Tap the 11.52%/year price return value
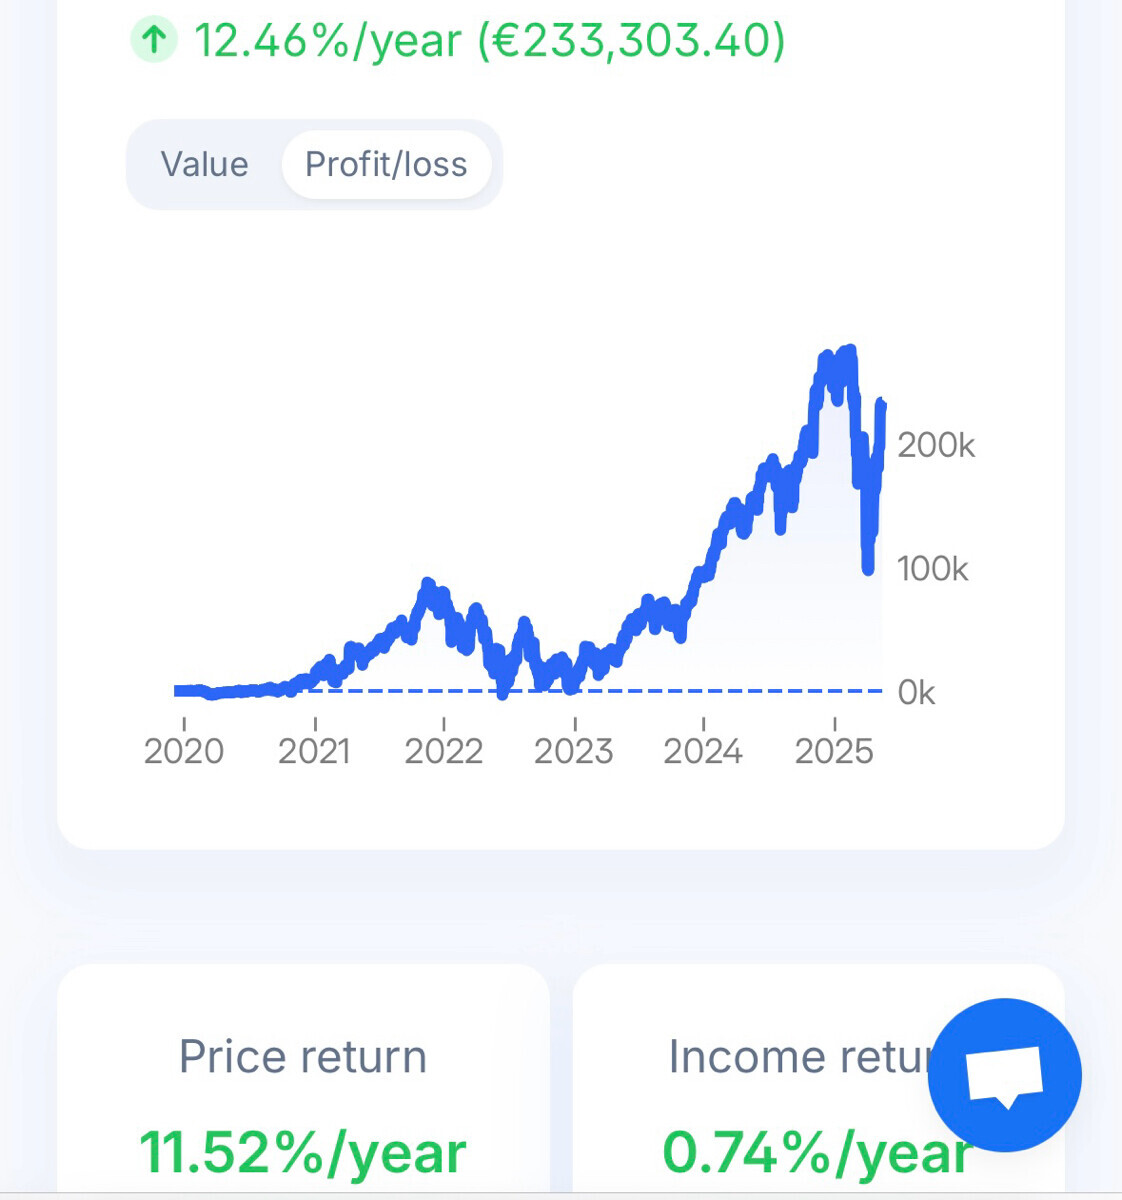 pos(303,1152)
